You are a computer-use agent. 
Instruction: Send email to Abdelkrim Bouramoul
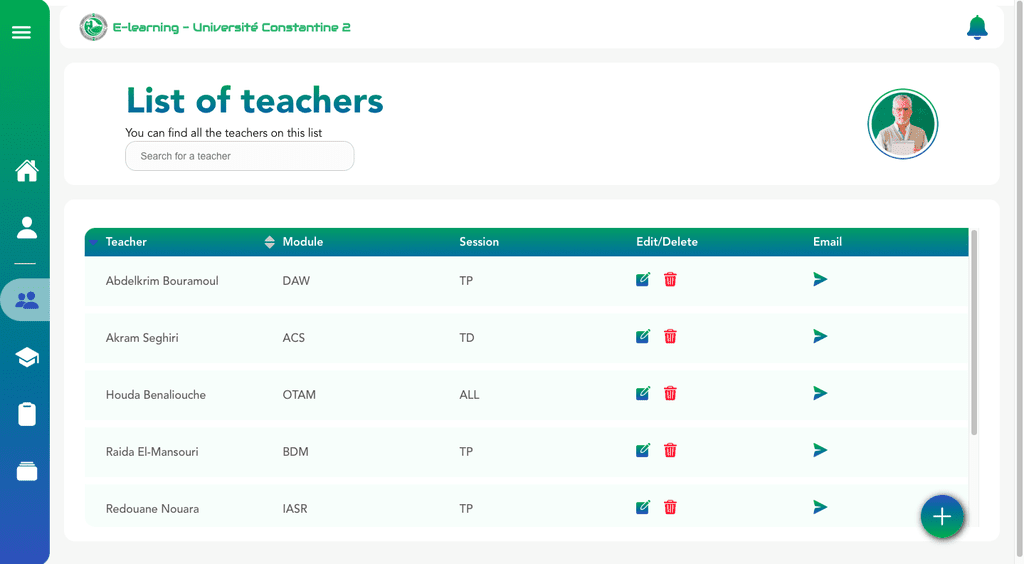click(x=820, y=279)
